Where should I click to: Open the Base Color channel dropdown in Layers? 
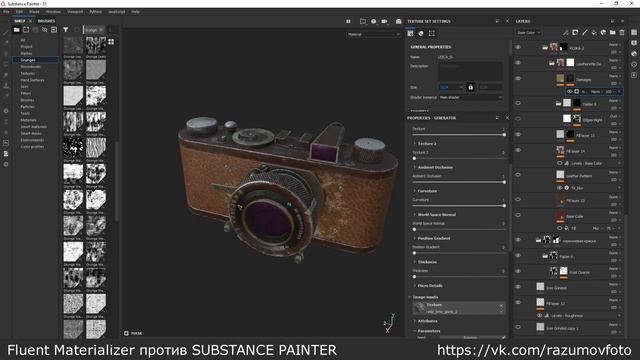pos(529,33)
